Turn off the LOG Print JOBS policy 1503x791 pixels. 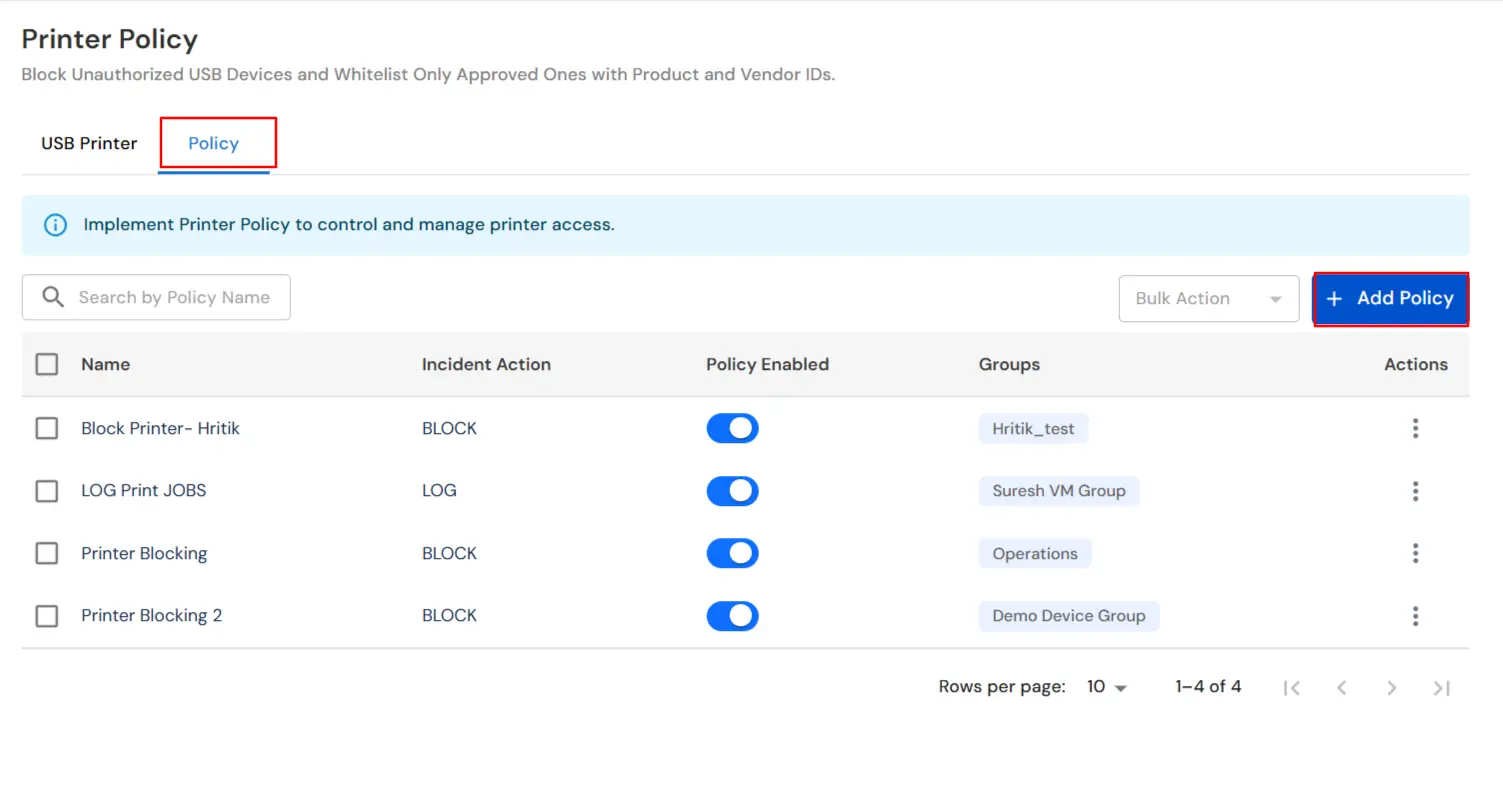(x=732, y=491)
